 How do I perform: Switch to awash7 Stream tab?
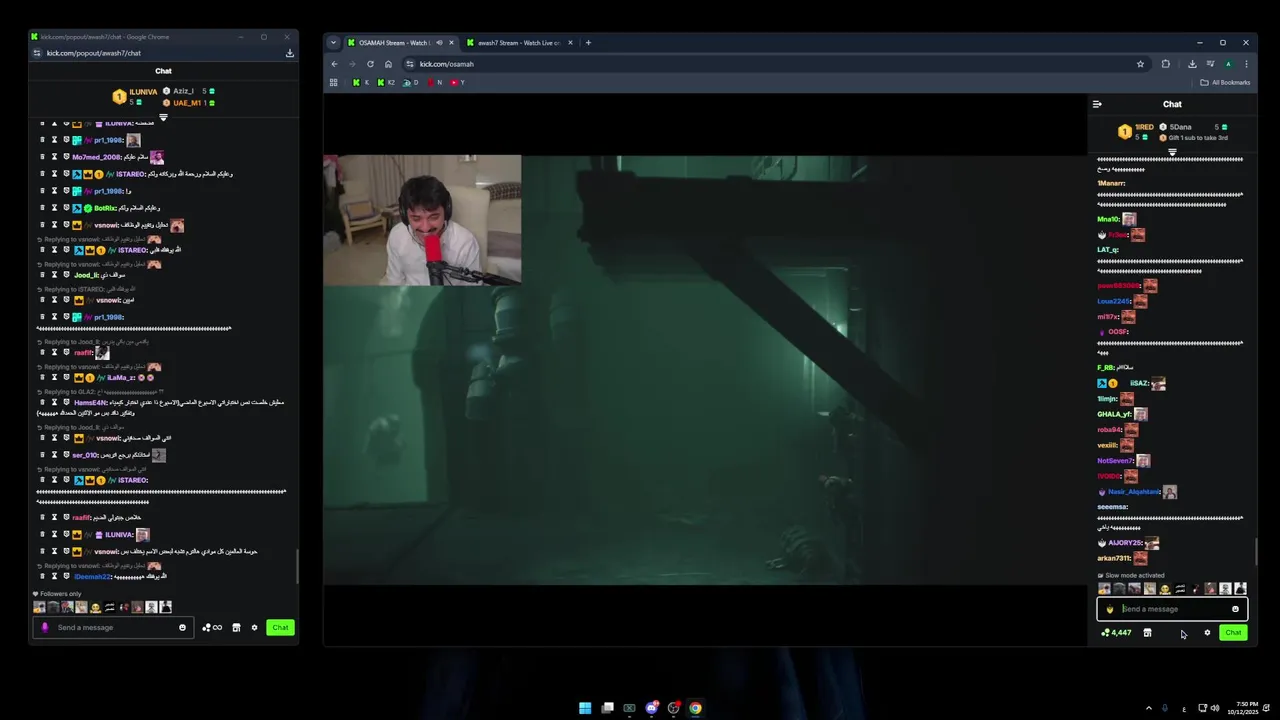pyautogui.click(x=518, y=43)
